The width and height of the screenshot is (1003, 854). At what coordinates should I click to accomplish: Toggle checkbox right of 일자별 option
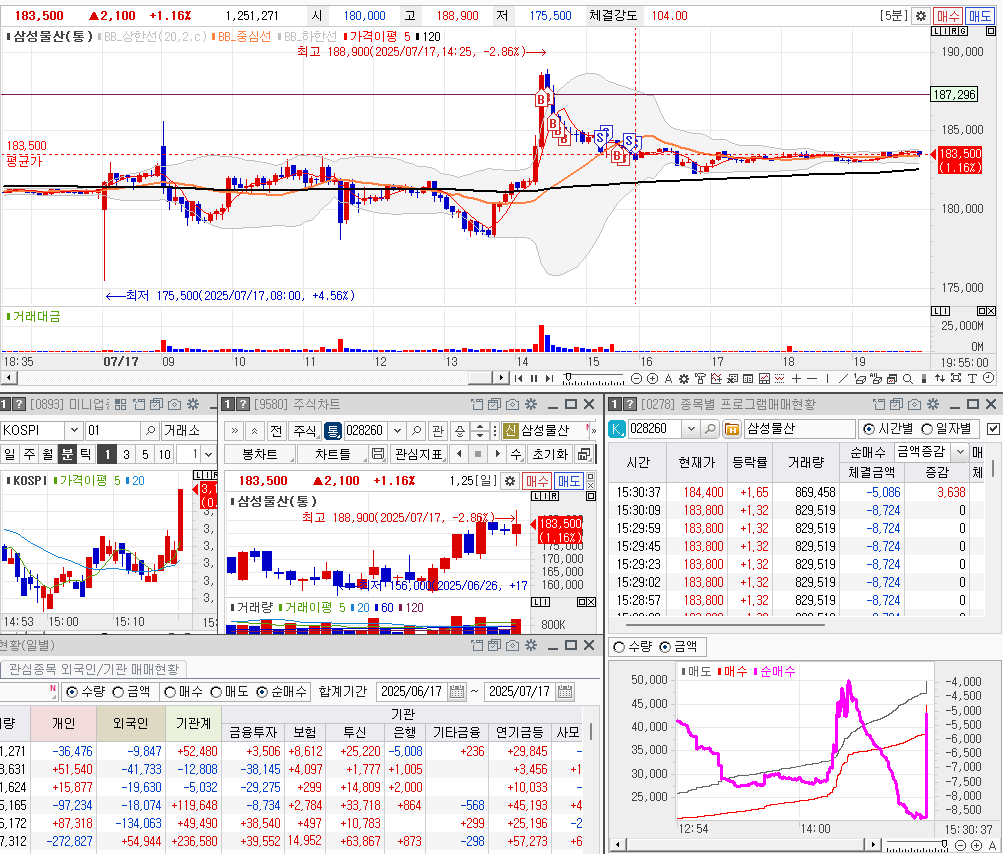(993, 429)
